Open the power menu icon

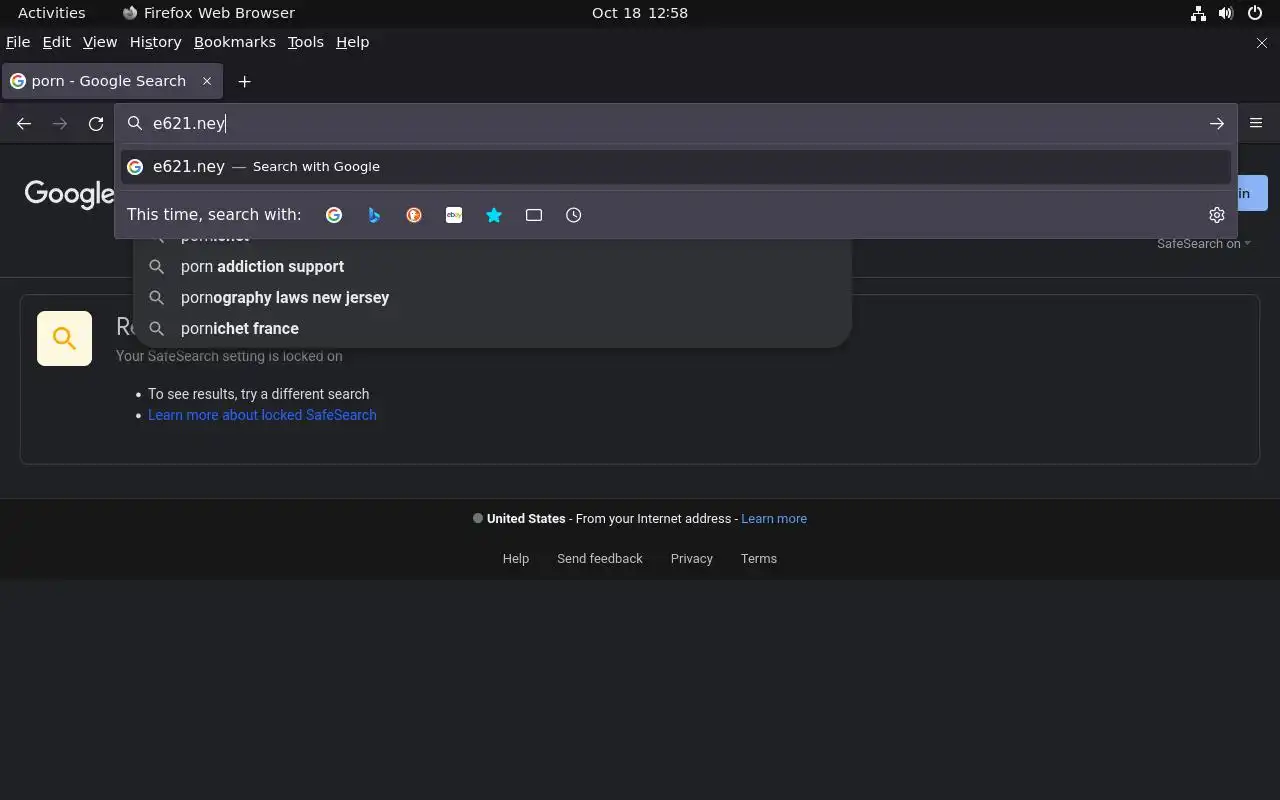coord(1255,13)
